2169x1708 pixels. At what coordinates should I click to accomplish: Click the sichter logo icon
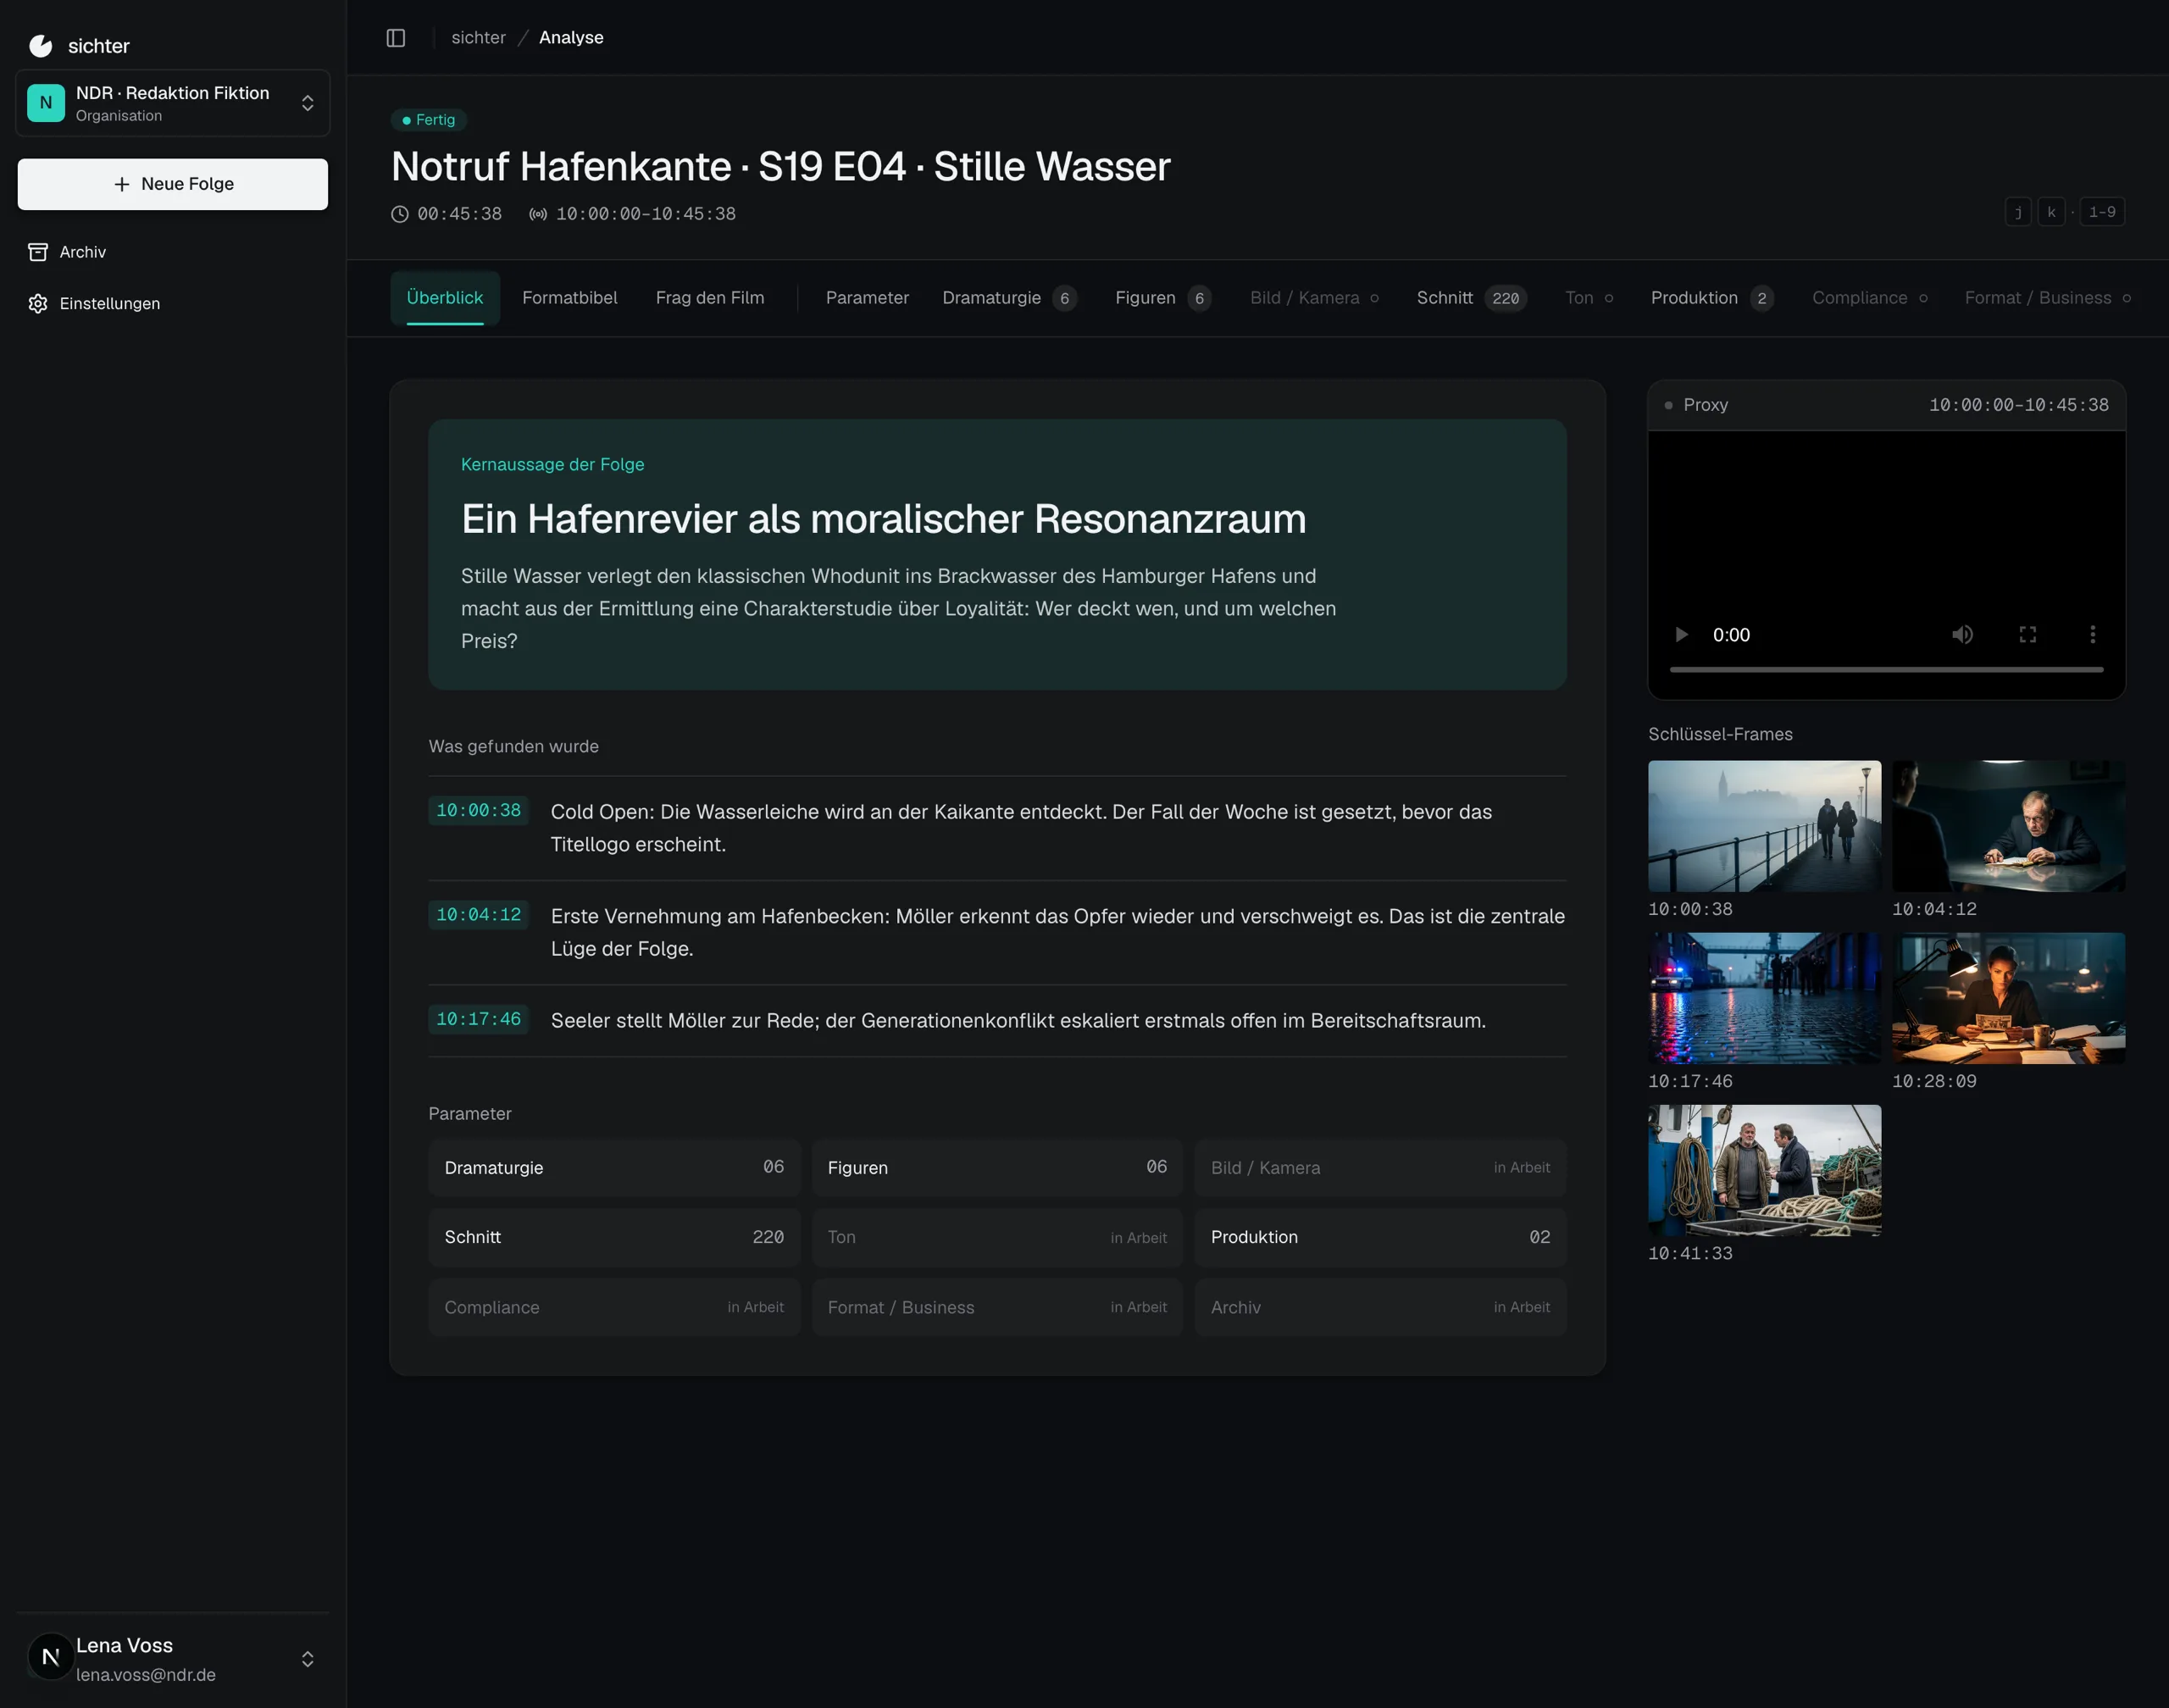click(41, 46)
